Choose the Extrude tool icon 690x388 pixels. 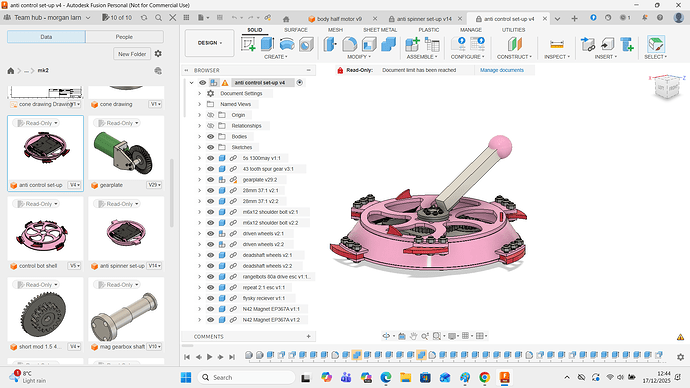(x=267, y=44)
